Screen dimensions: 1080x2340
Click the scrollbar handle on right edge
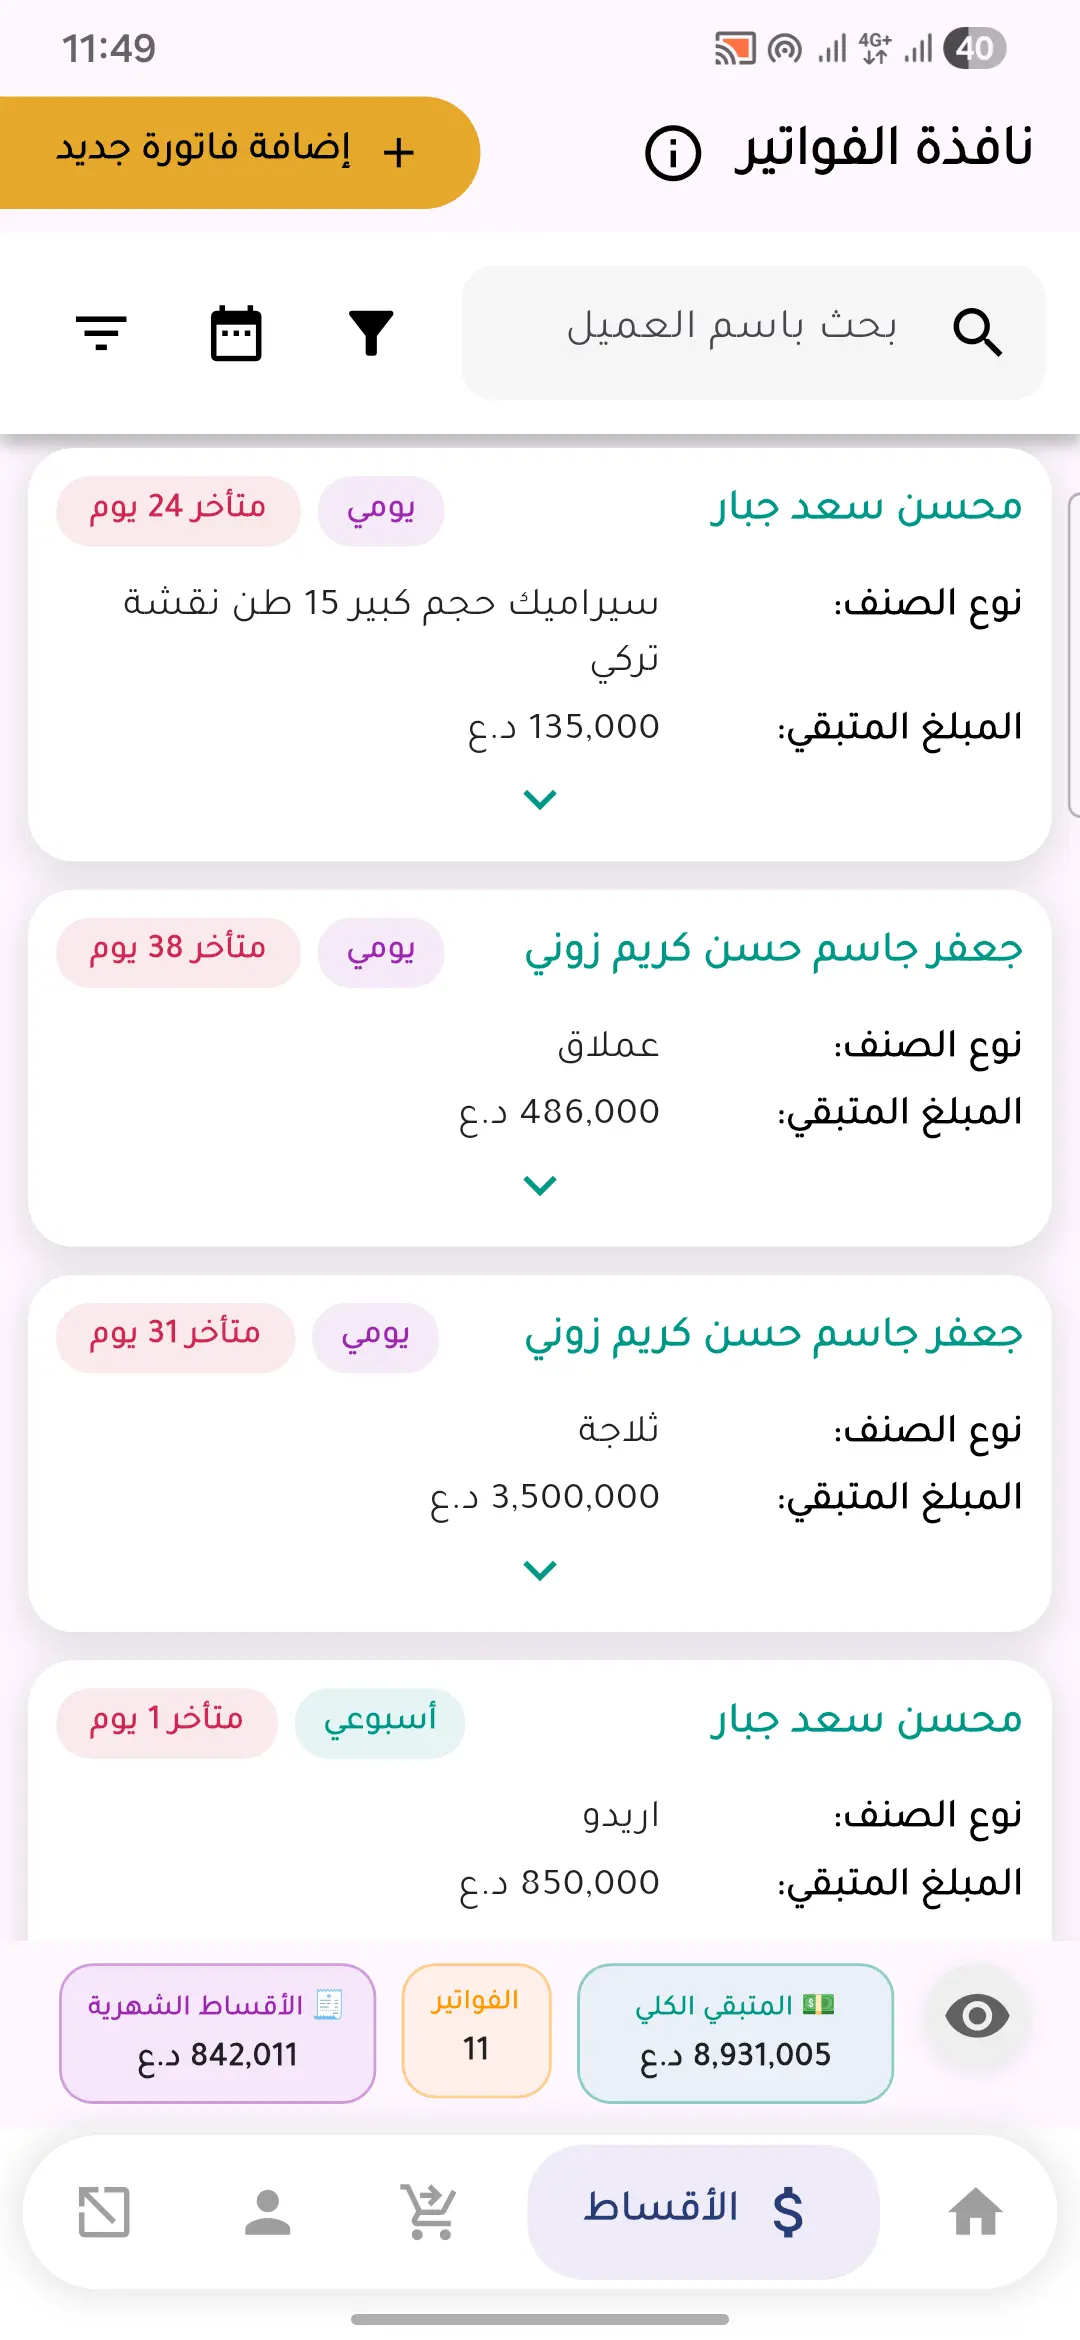click(1073, 655)
